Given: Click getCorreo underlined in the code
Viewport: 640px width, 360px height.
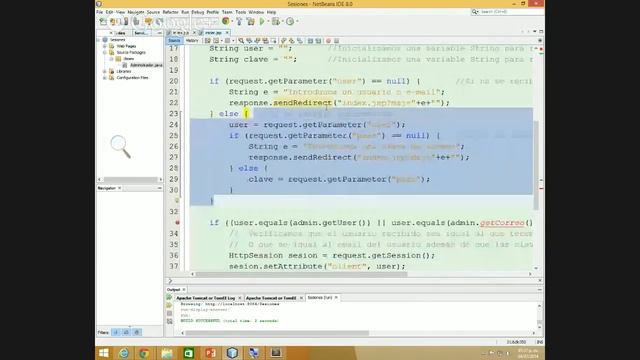Looking at the screenshot, I should [502, 223].
